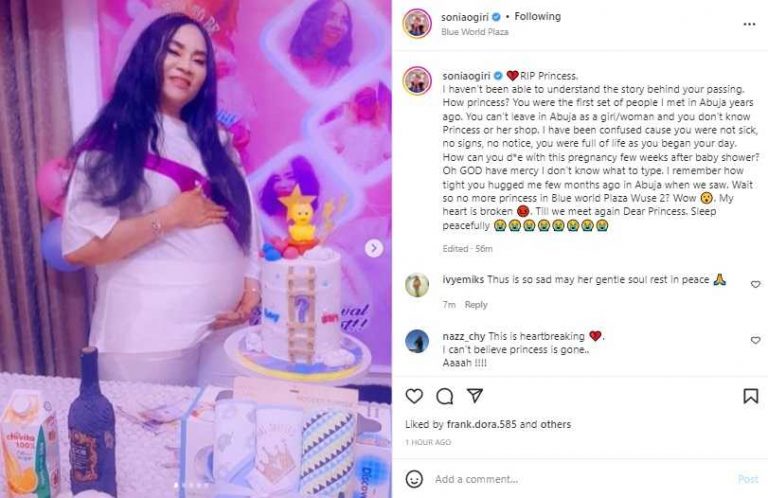Like the post with the heart icon
768x498 pixels.
[414, 396]
